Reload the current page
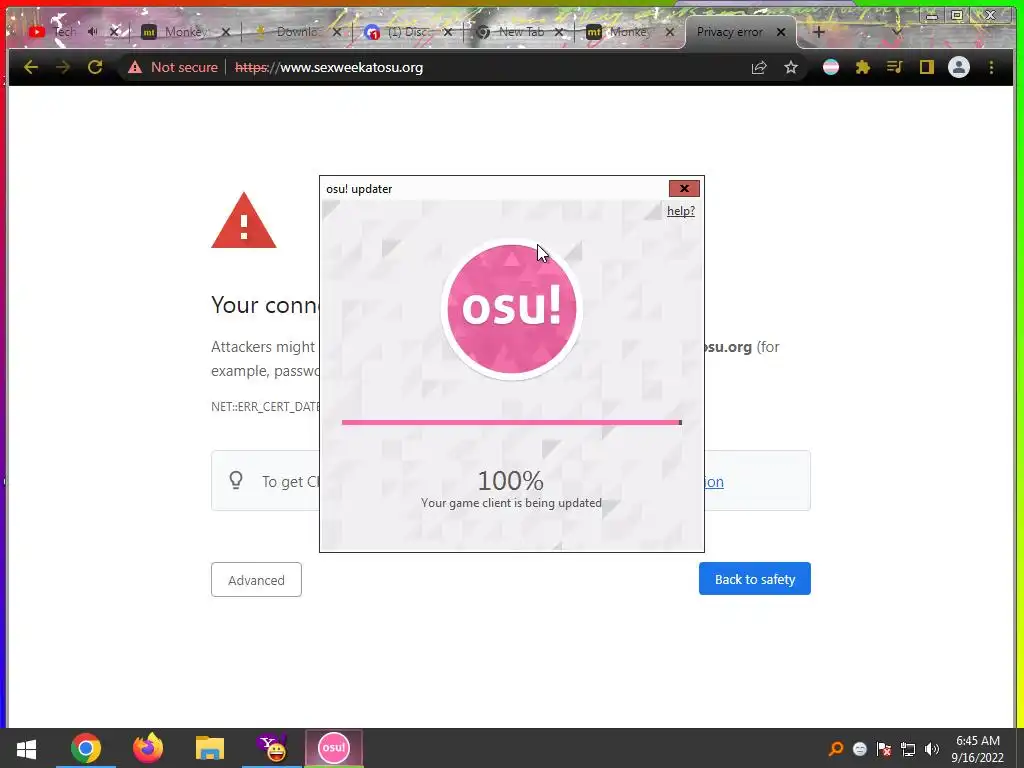The image size is (1024, 768). tap(95, 67)
